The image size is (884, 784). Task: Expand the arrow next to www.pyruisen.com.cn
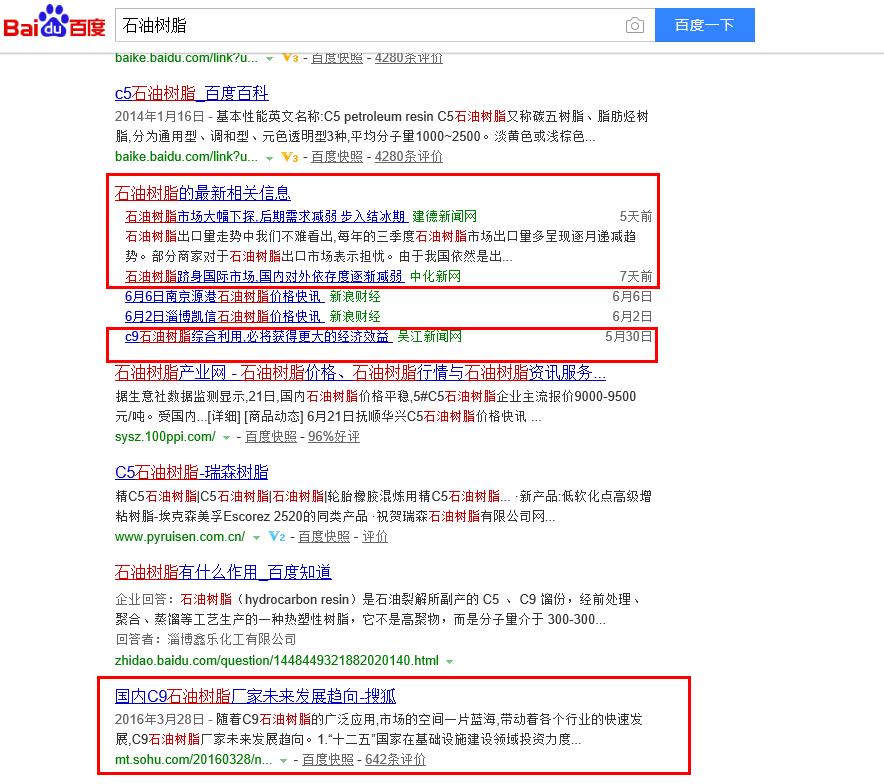tap(257, 538)
